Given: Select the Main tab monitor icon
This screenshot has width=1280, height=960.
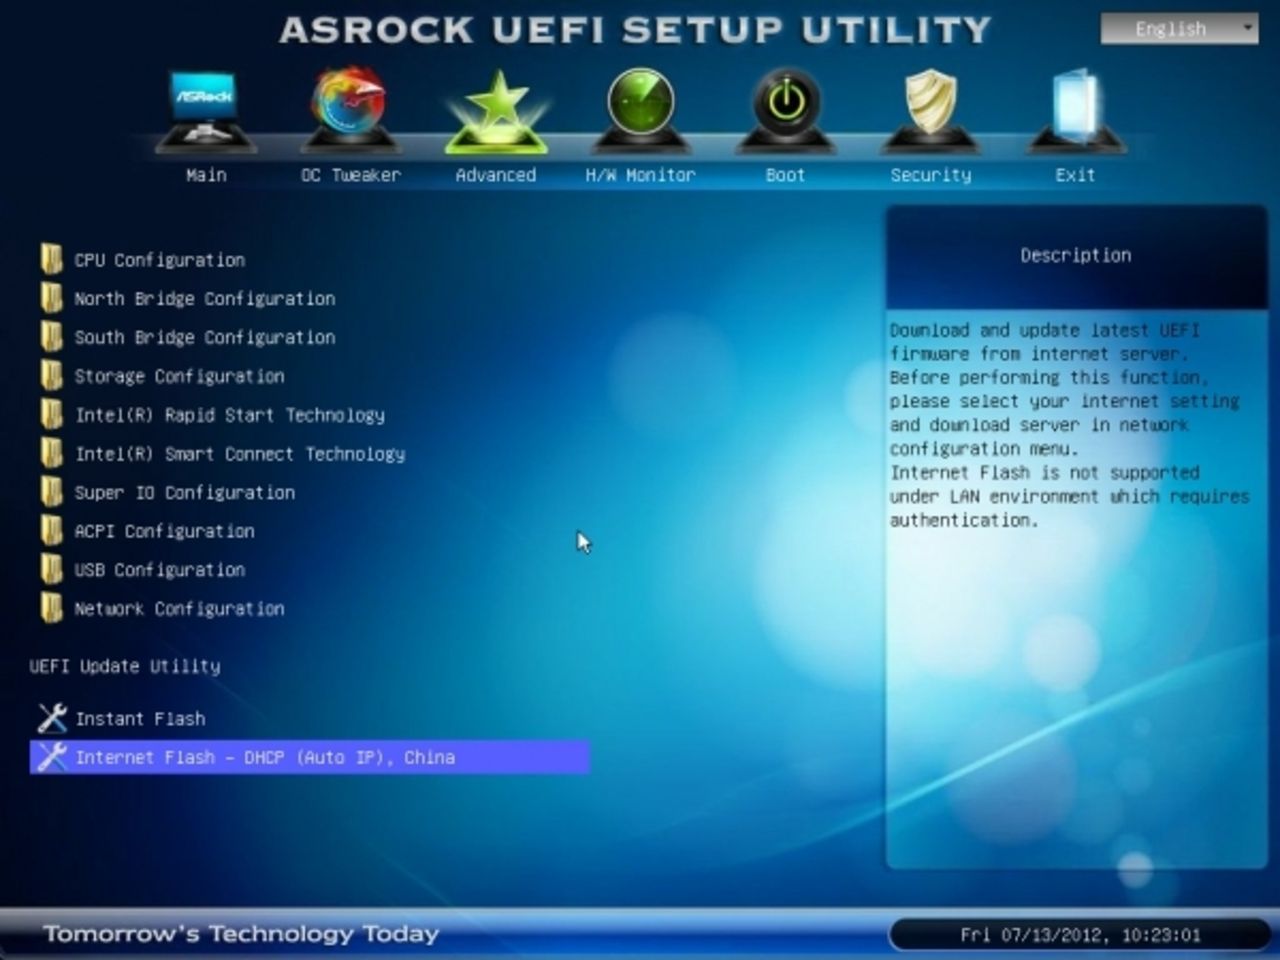Looking at the screenshot, I should point(205,105).
